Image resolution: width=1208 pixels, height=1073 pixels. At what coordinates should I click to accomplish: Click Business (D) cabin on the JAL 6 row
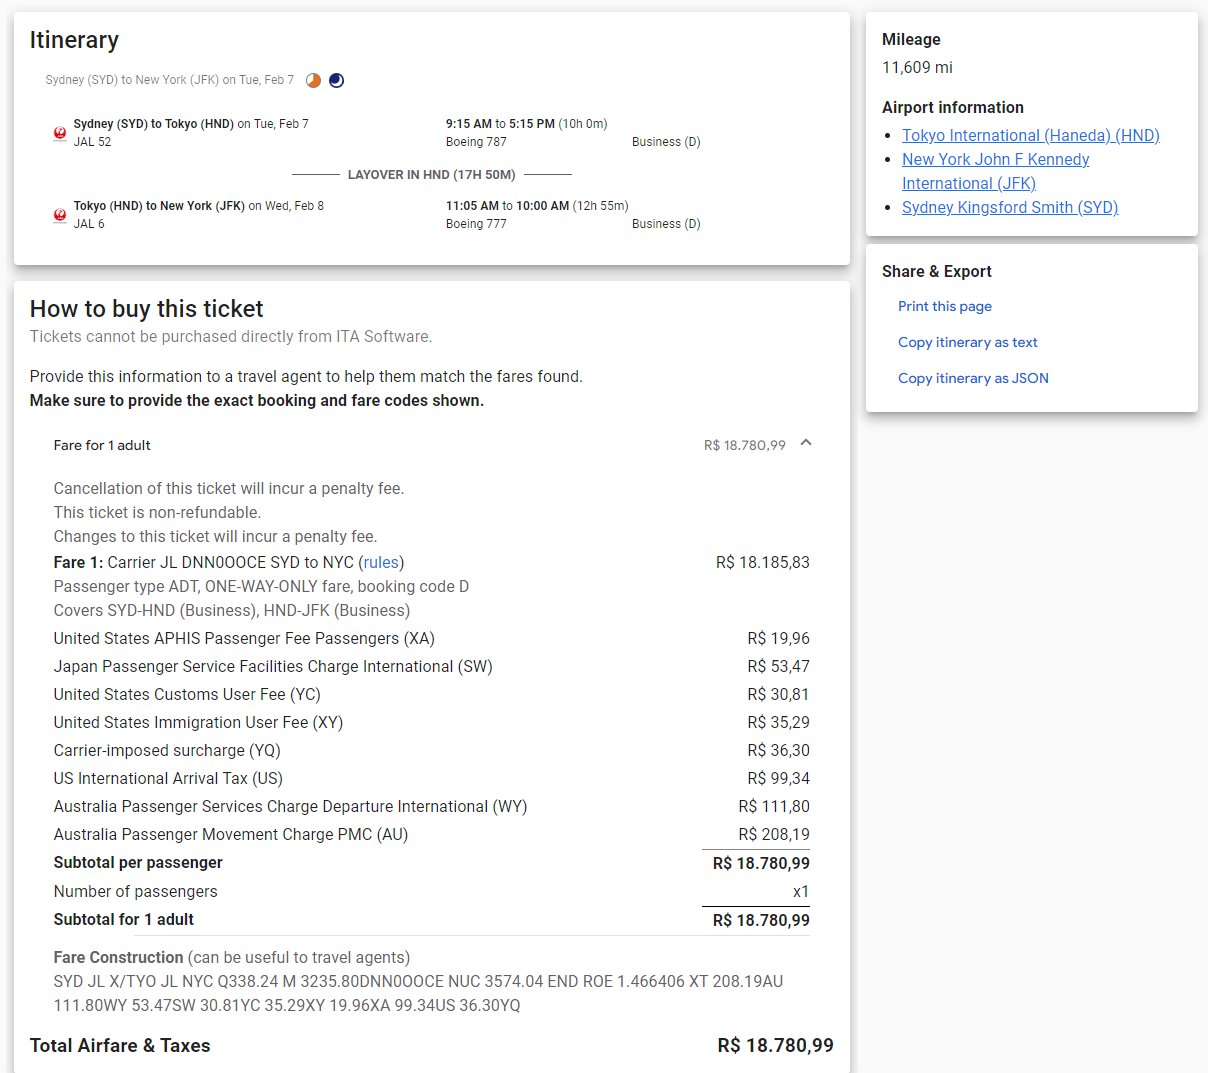[x=666, y=224]
